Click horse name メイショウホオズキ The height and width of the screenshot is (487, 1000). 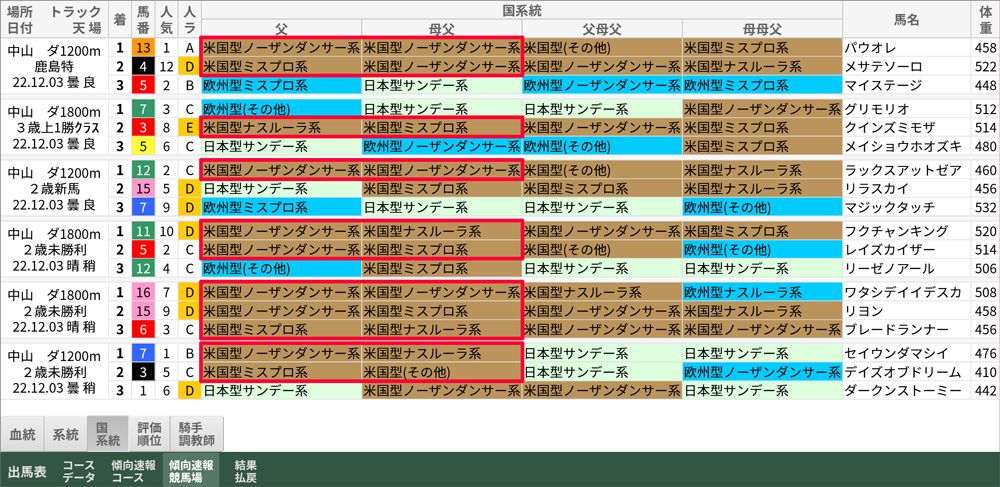click(x=902, y=146)
